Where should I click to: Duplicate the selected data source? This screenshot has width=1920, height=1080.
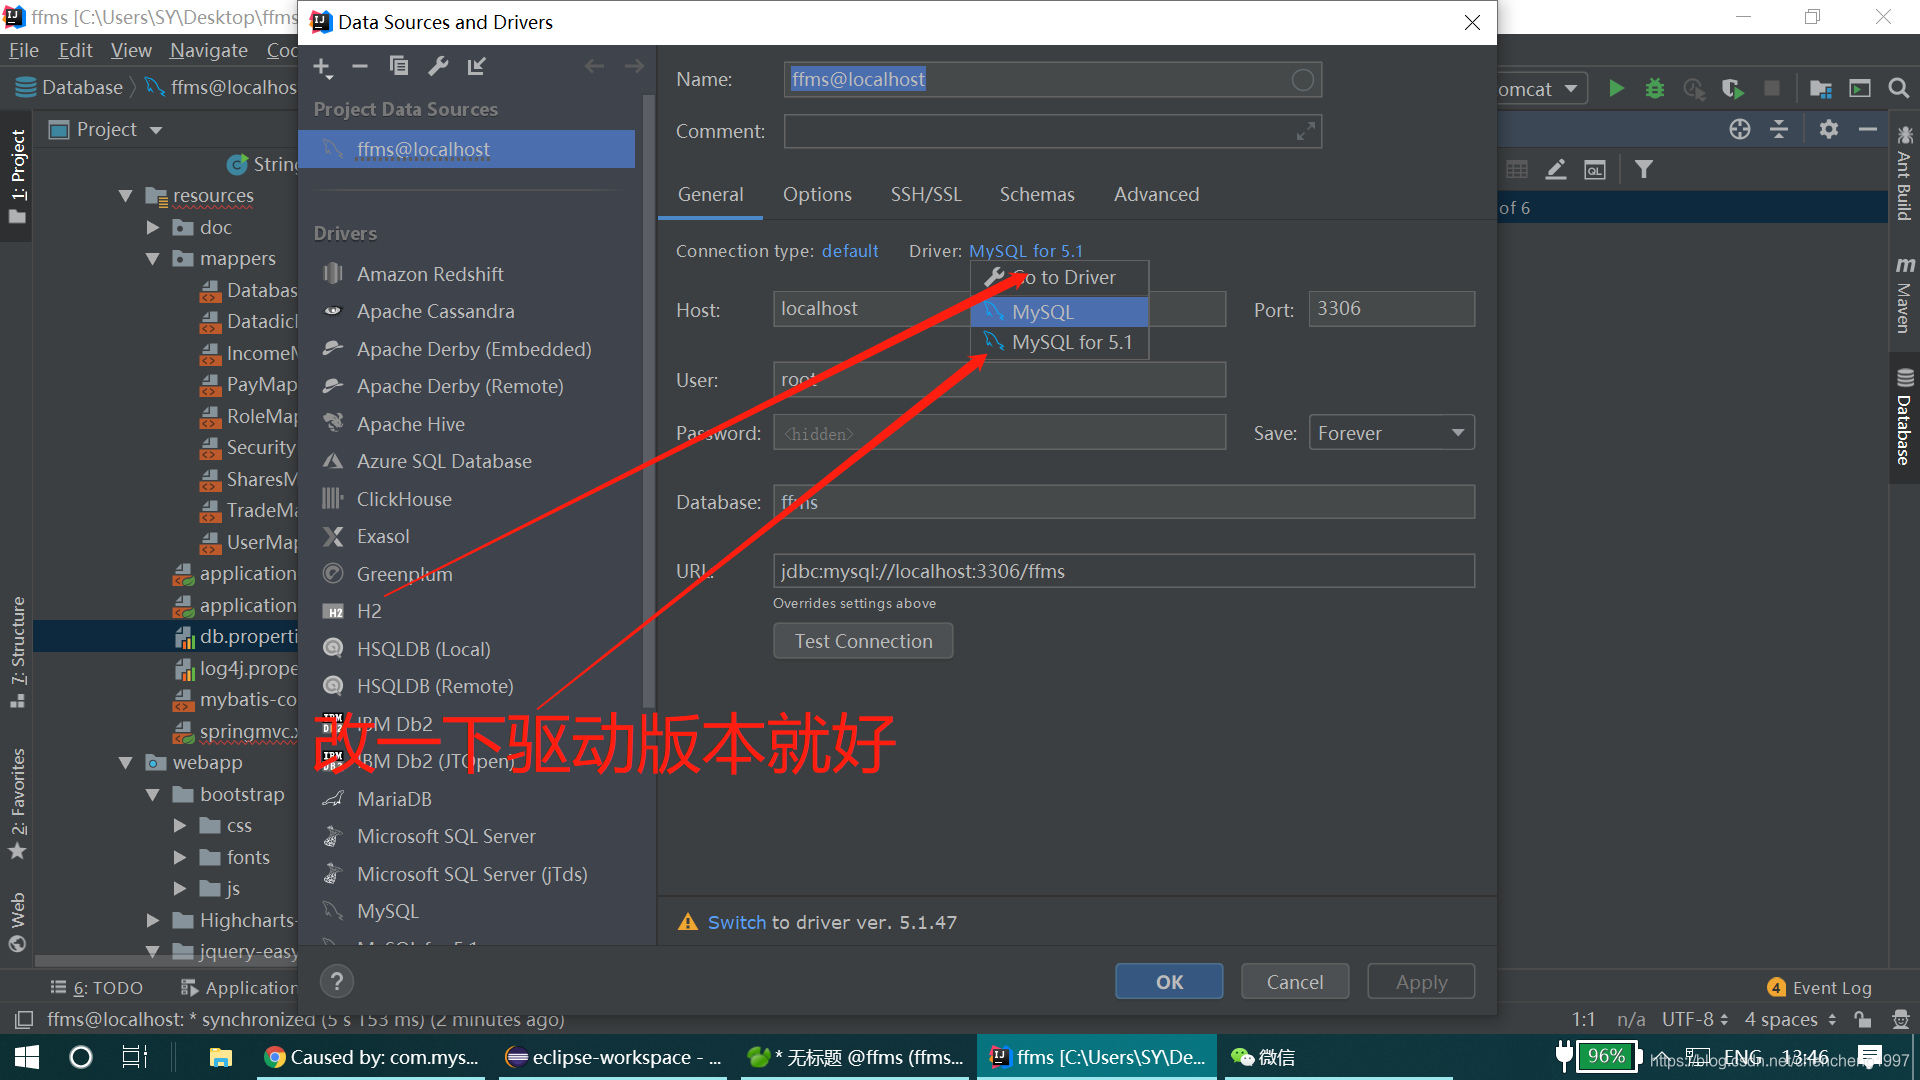coord(399,67)
